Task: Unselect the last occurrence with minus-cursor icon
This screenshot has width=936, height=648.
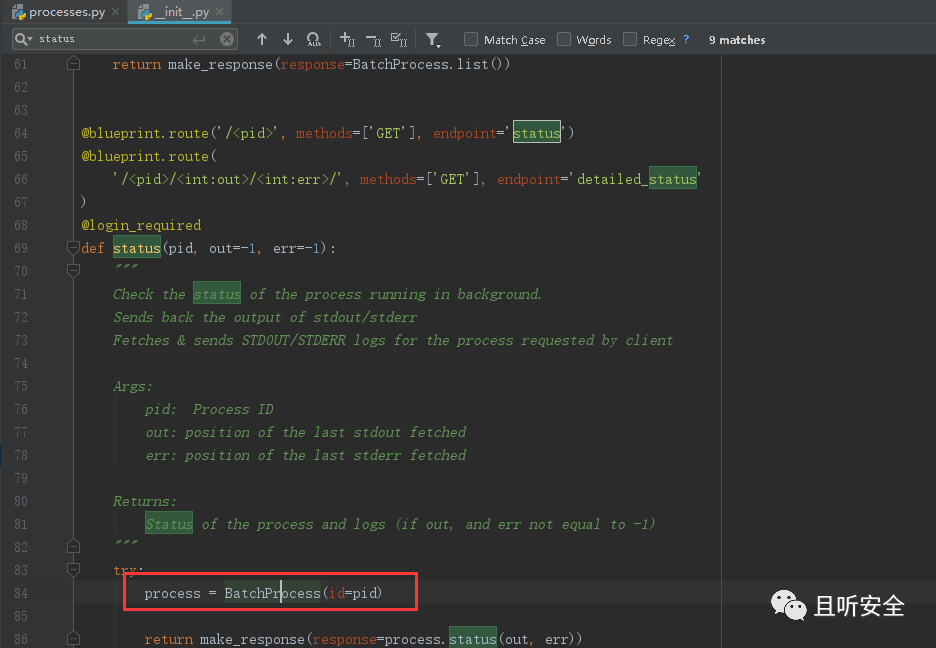Action: [374, 39]
